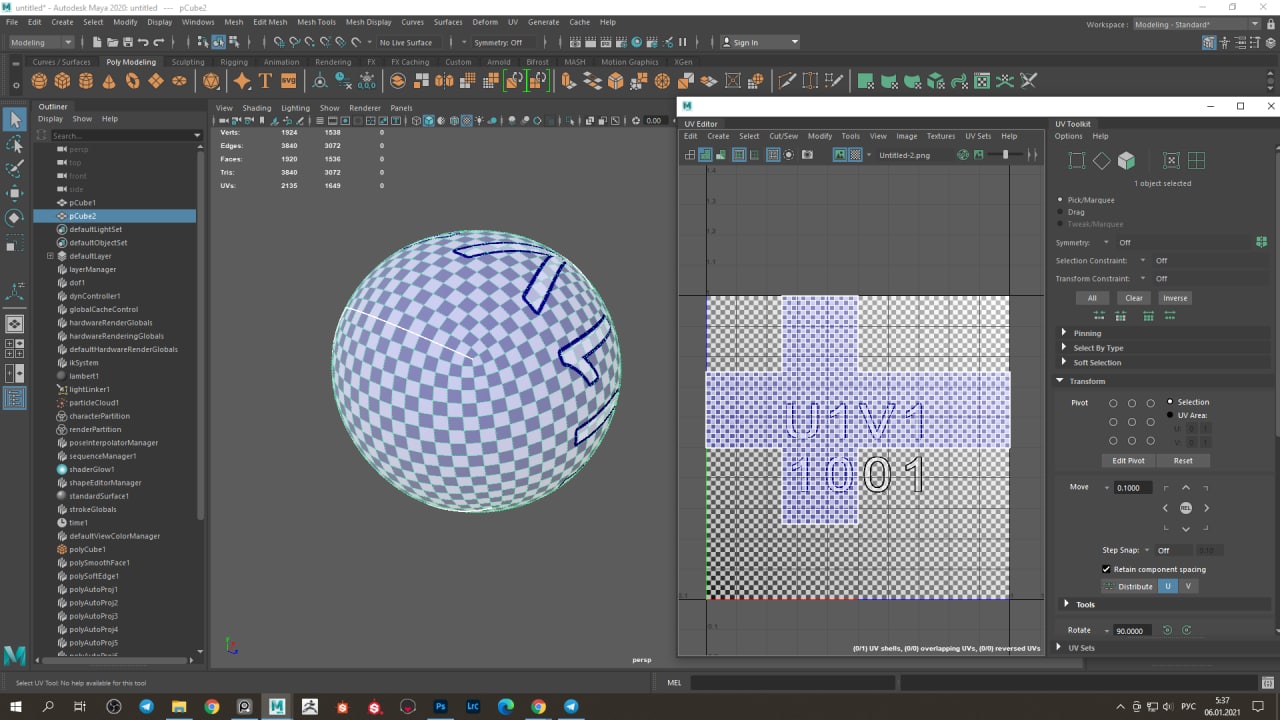The width and height of the screenshot is (1280, 720).
Task: Toggle display image icon in UV Editor
Action: point(840,155)
